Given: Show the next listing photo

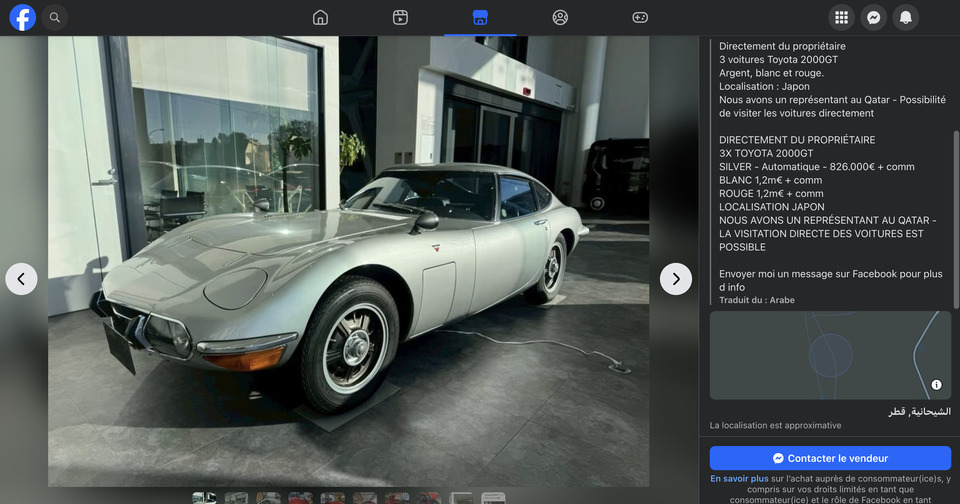Looking at the screenshot, I should point(676,279).
